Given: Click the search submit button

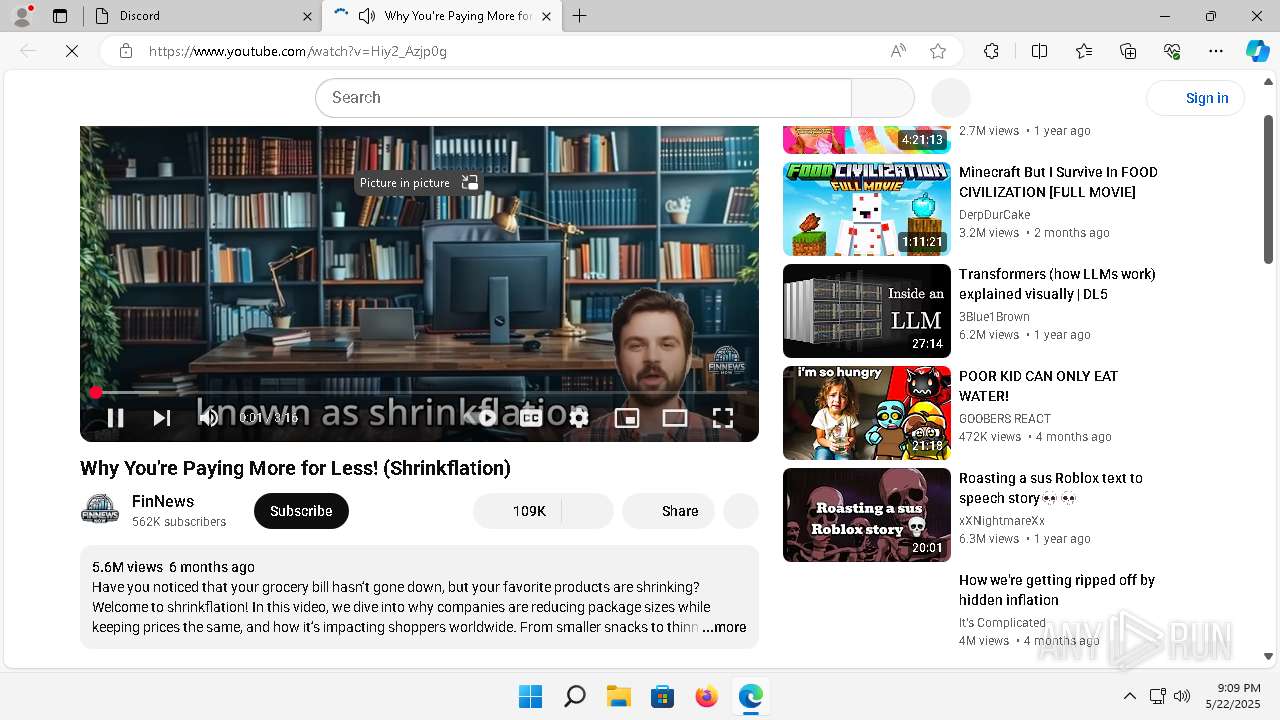Looking at the screenshot, I should tap(883, 98).
